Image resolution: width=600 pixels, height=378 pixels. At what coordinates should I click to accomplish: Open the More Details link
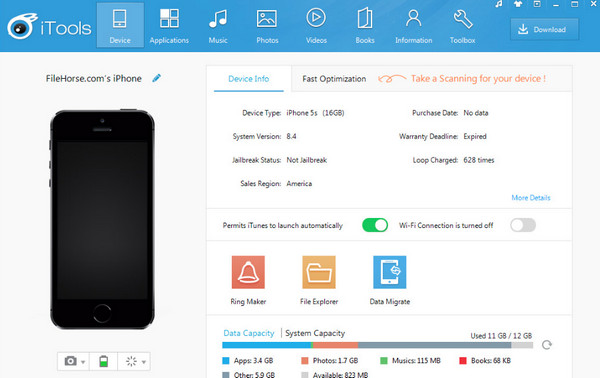pos(531,198)
